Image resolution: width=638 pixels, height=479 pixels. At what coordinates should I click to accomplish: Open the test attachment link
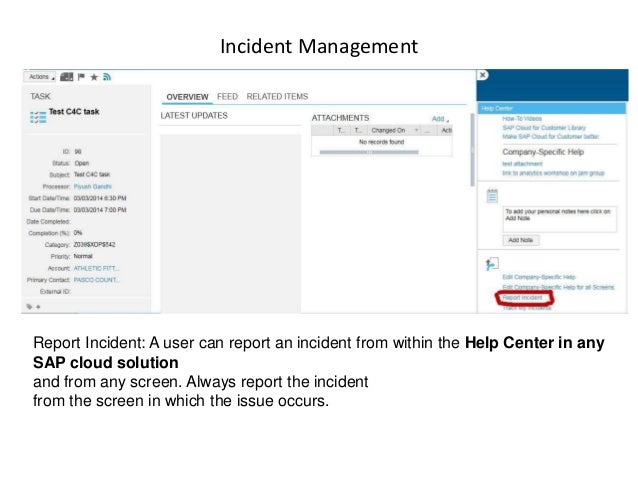click(522, 164)
